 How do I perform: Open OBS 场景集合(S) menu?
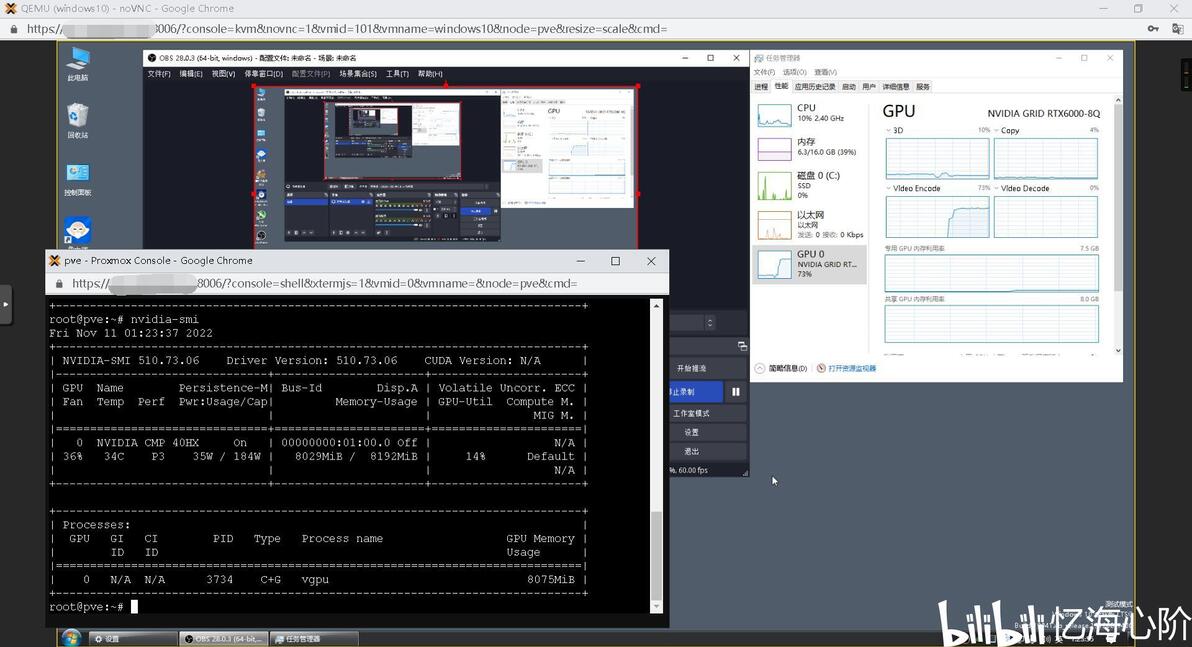tap(357, 74)
